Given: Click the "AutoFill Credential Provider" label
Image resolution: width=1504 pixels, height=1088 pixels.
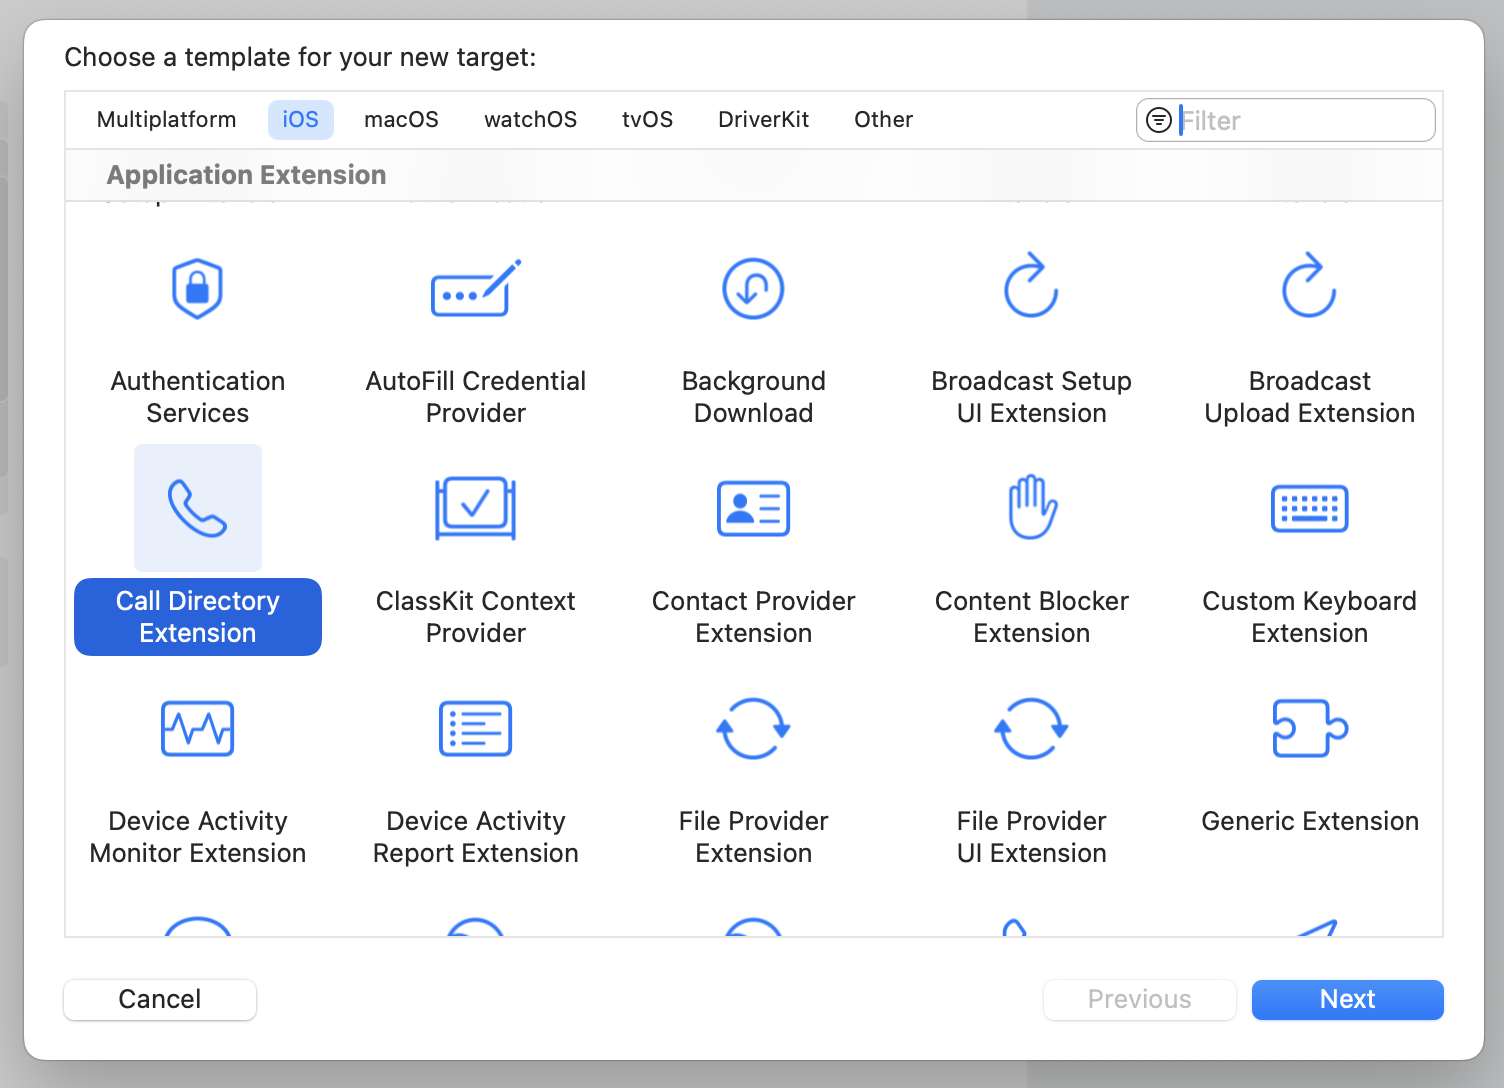Looking at the screenshot, I should (x=476, y=397).
